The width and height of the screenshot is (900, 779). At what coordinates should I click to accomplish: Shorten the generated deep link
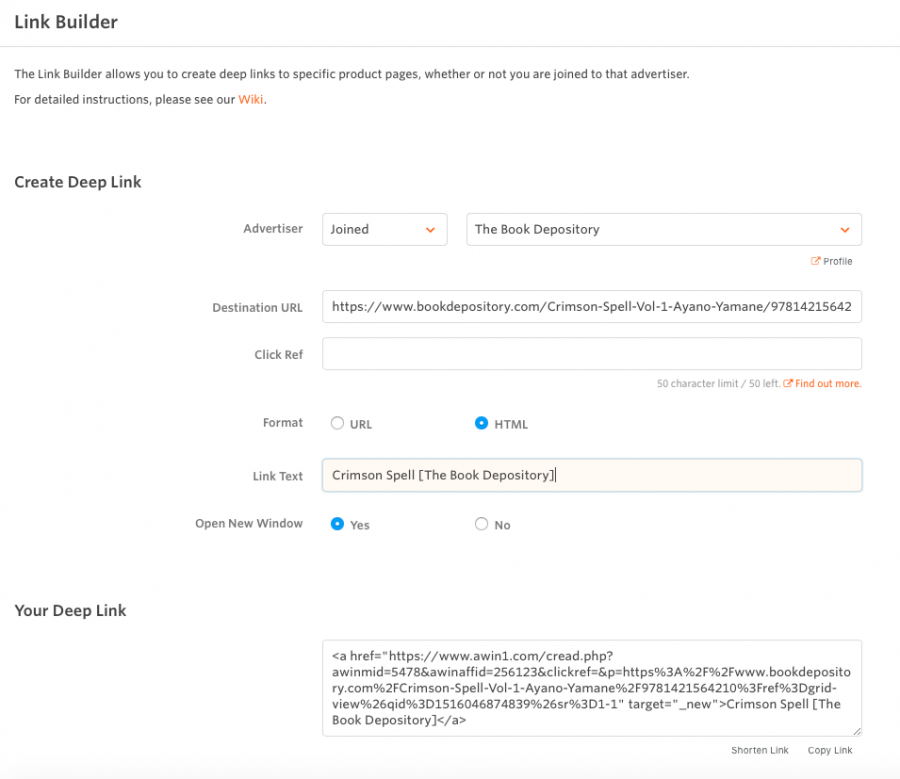coord(760,750)
